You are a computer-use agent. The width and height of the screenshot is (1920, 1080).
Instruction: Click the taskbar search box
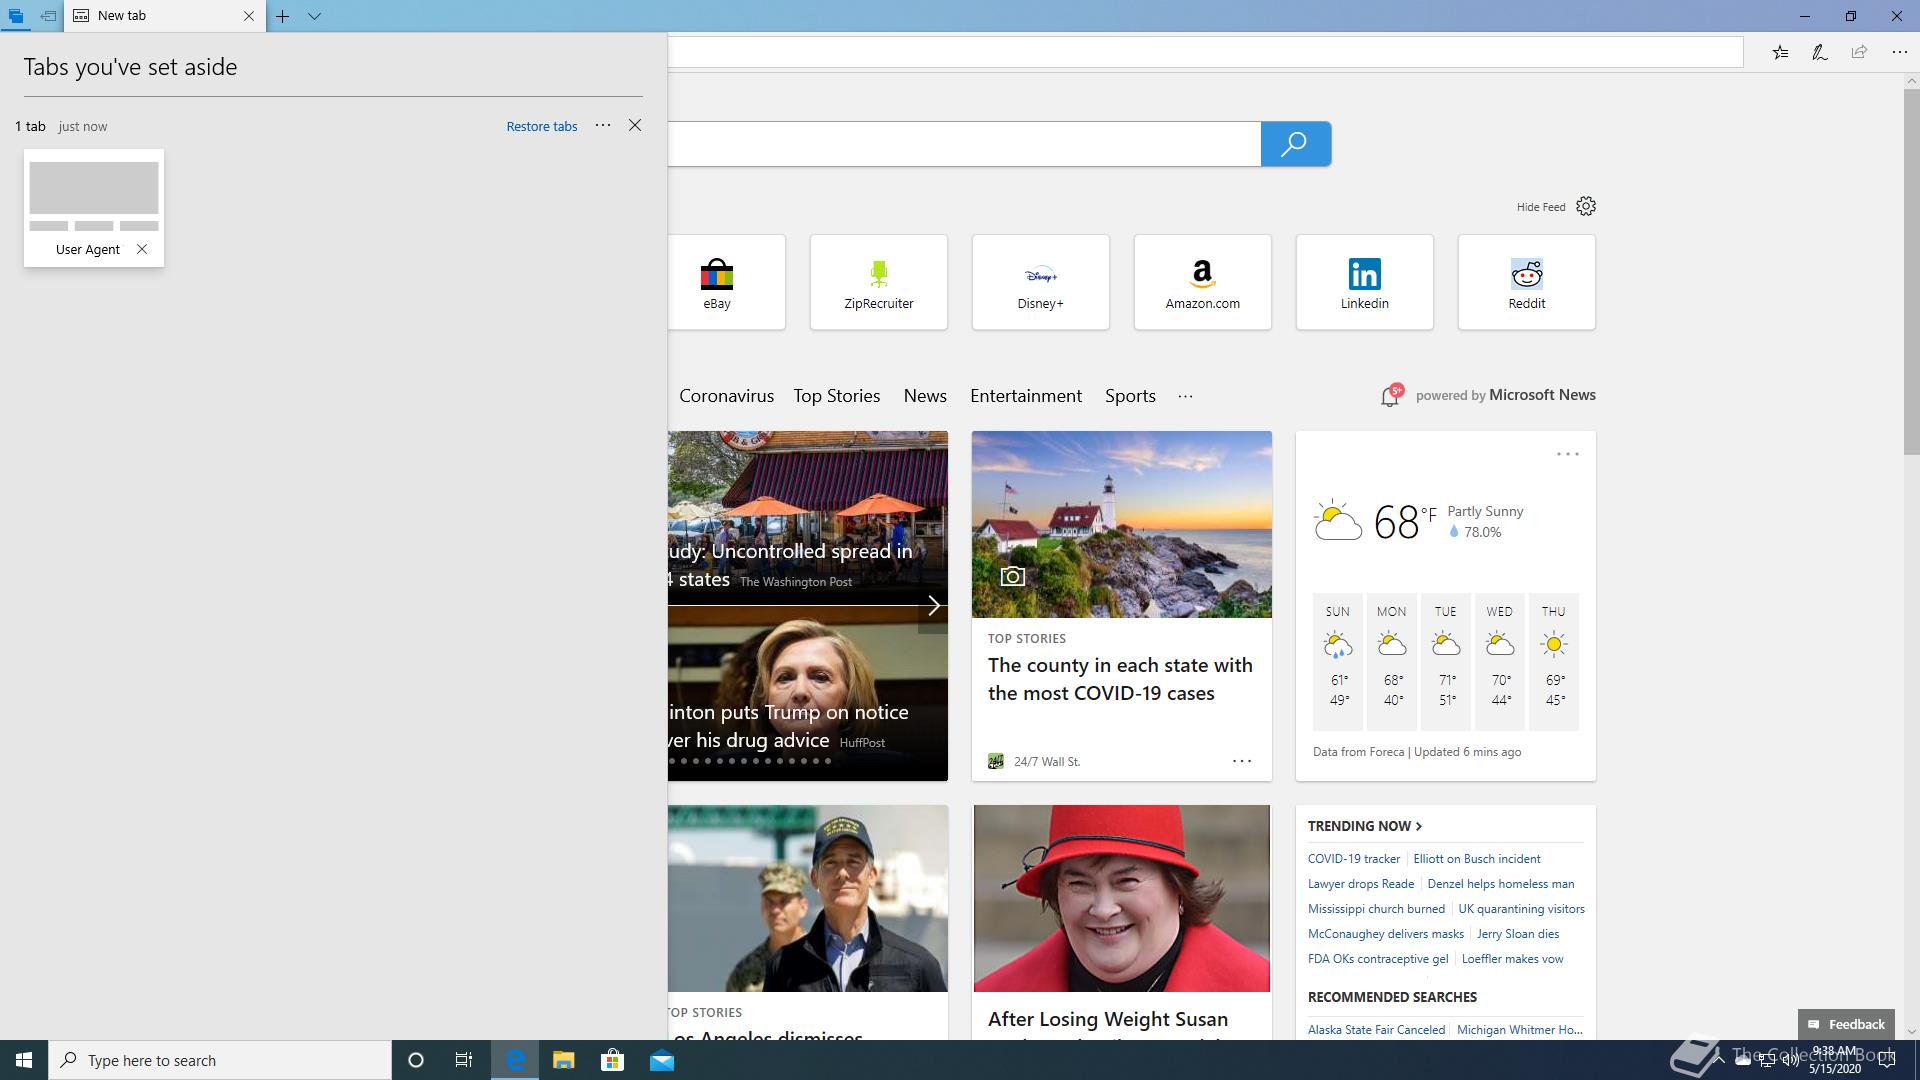220,1060
